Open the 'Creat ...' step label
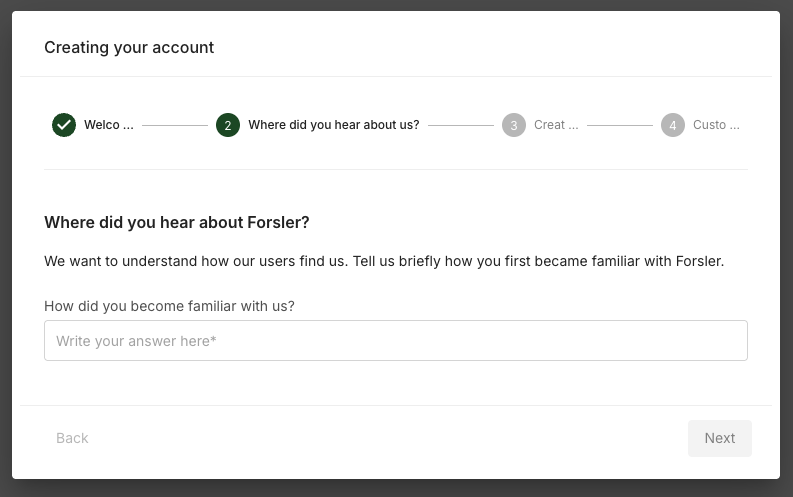This screenshot has width=793, height=497. point(556,125)
